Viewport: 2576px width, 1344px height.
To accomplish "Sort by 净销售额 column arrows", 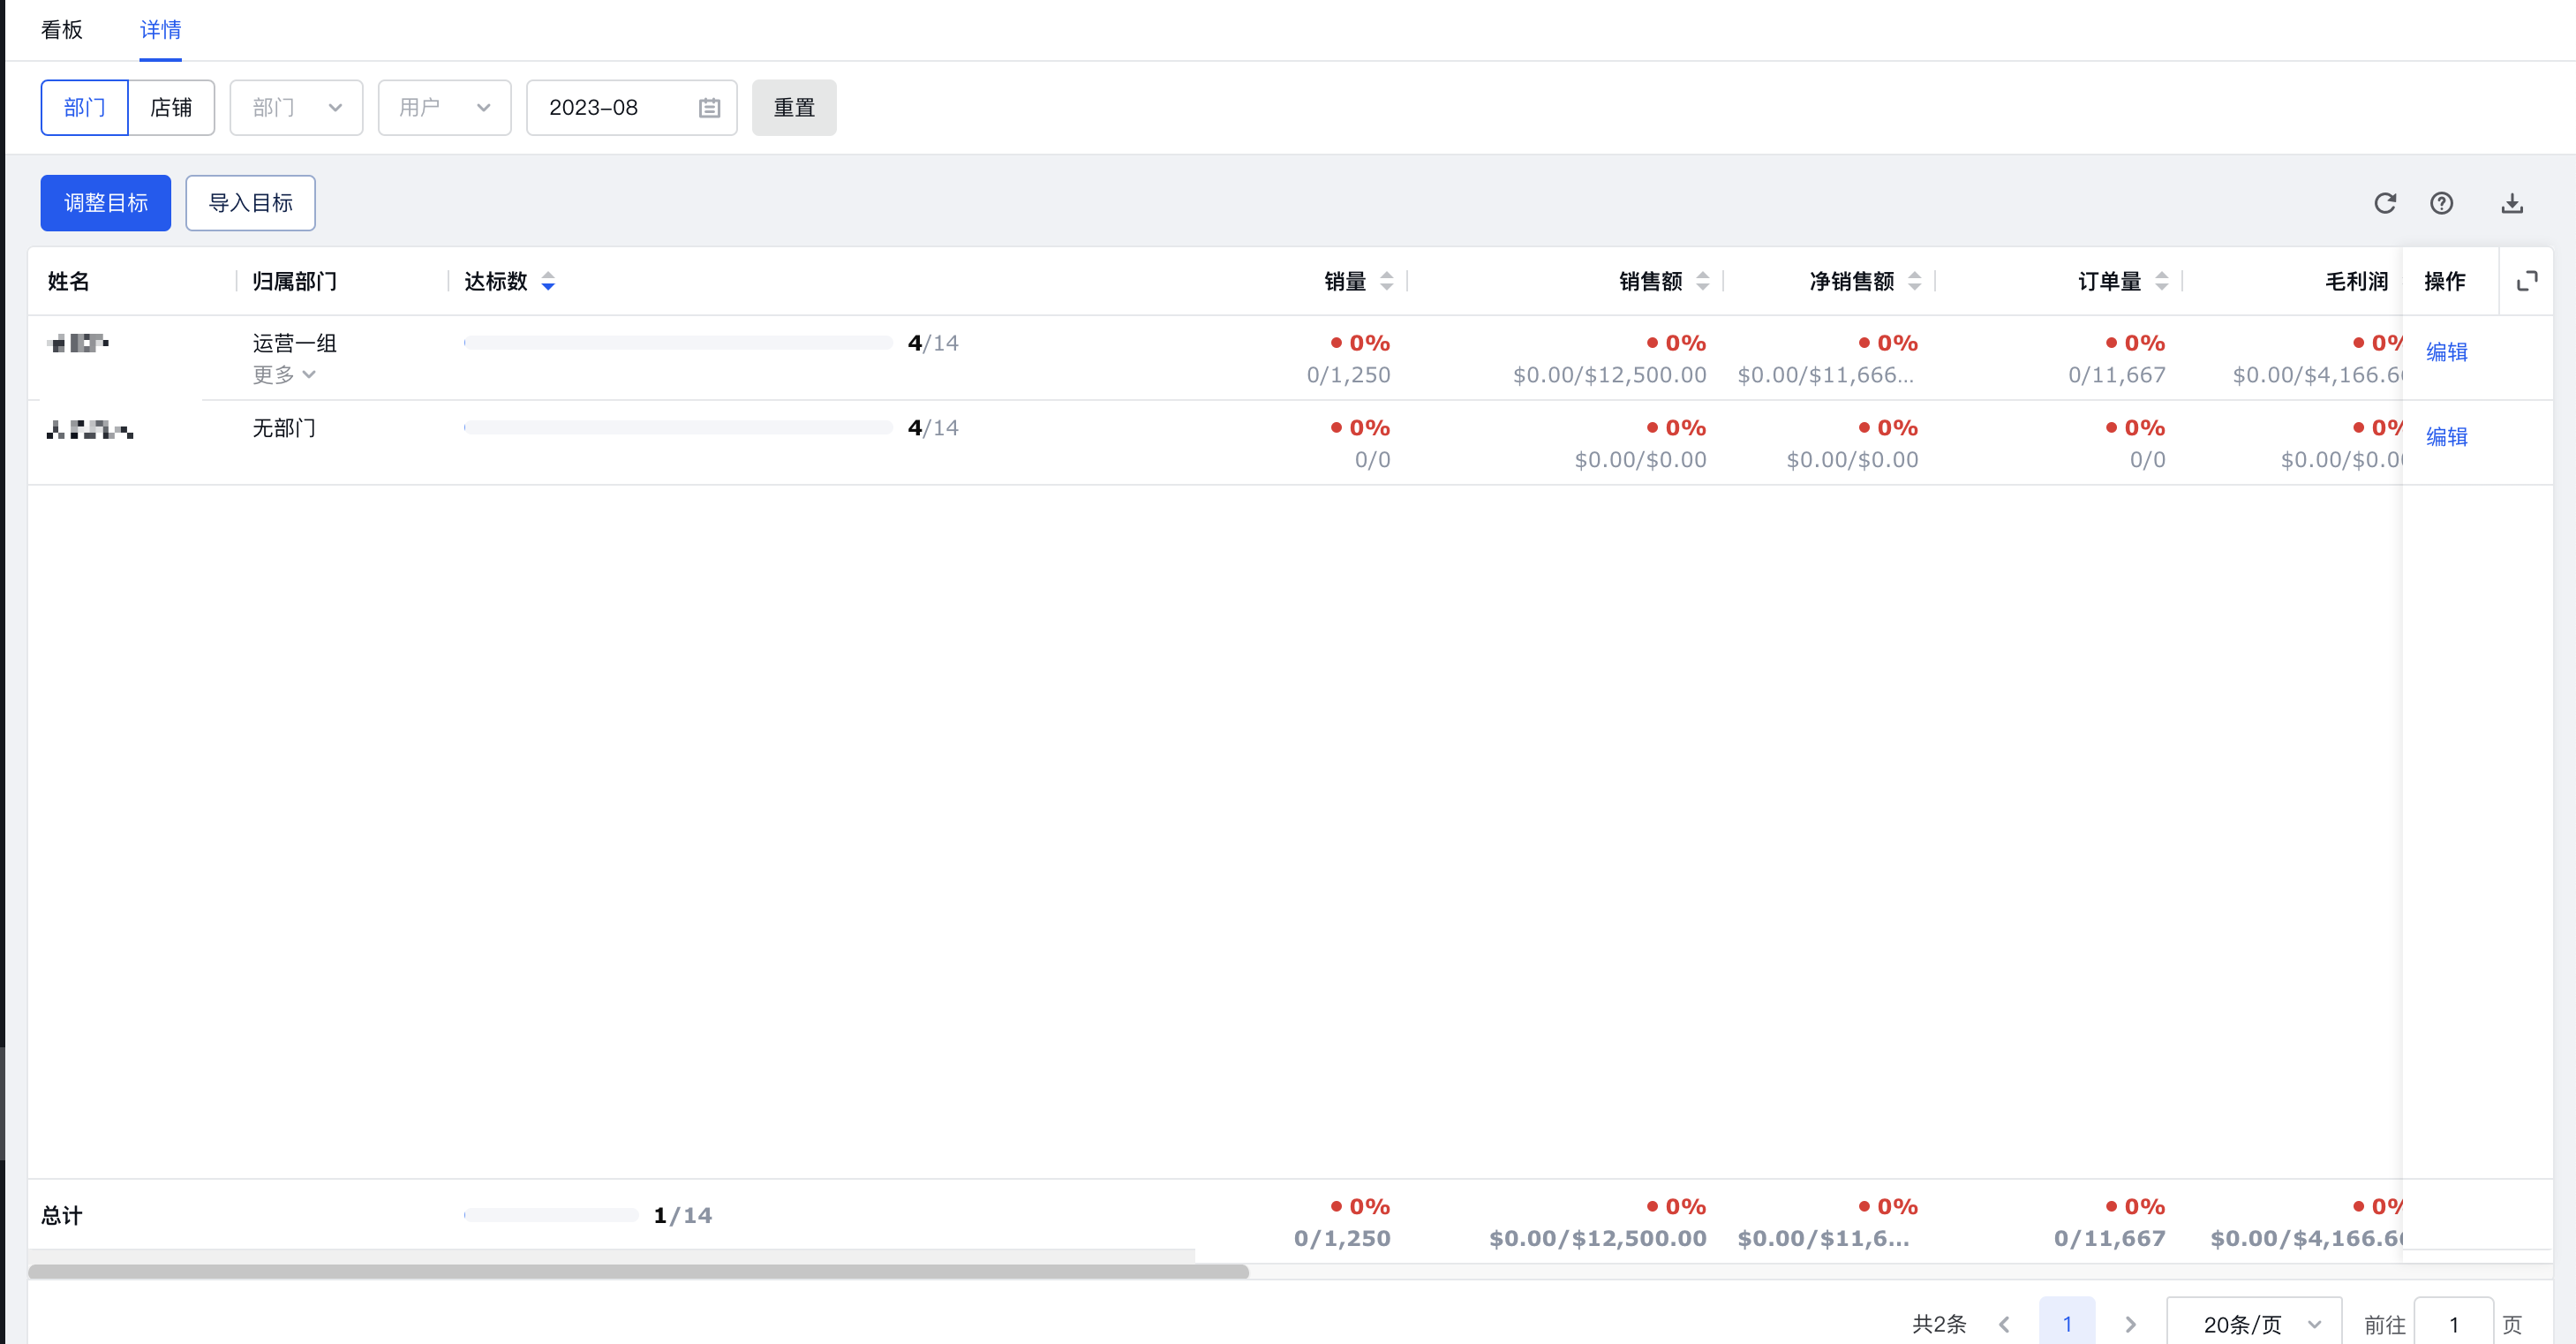I will [x=1914, y=282].
